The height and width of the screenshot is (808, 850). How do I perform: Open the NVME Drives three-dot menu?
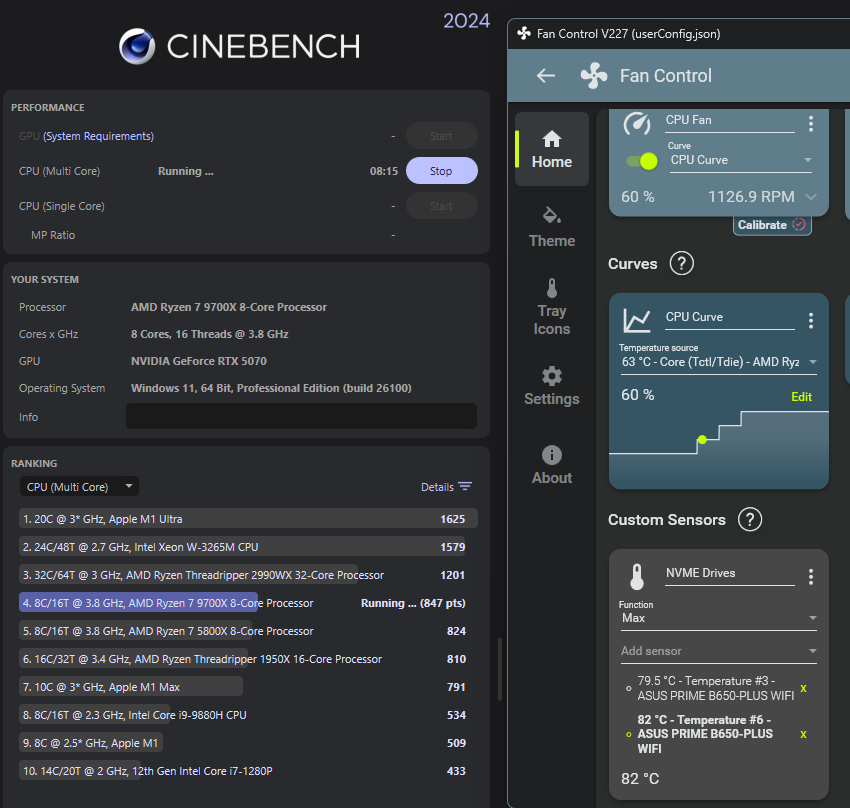pos(811,577)
